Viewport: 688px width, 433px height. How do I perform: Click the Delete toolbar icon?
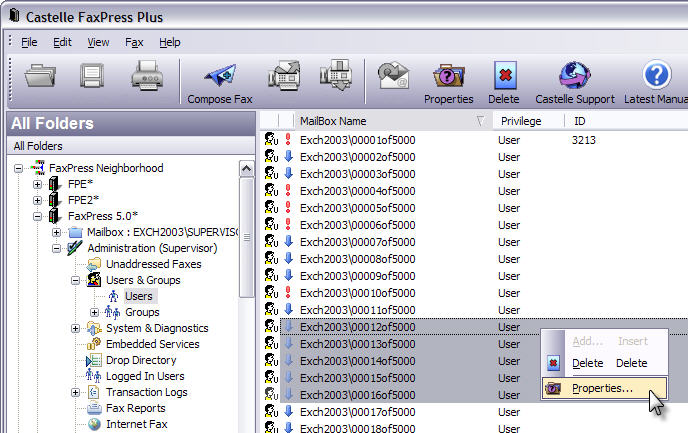[x=504, y=78]
